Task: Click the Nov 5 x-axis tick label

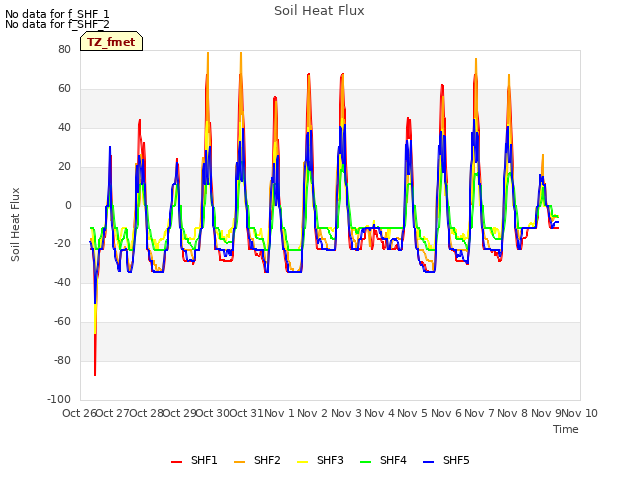Action: (413, 413)
